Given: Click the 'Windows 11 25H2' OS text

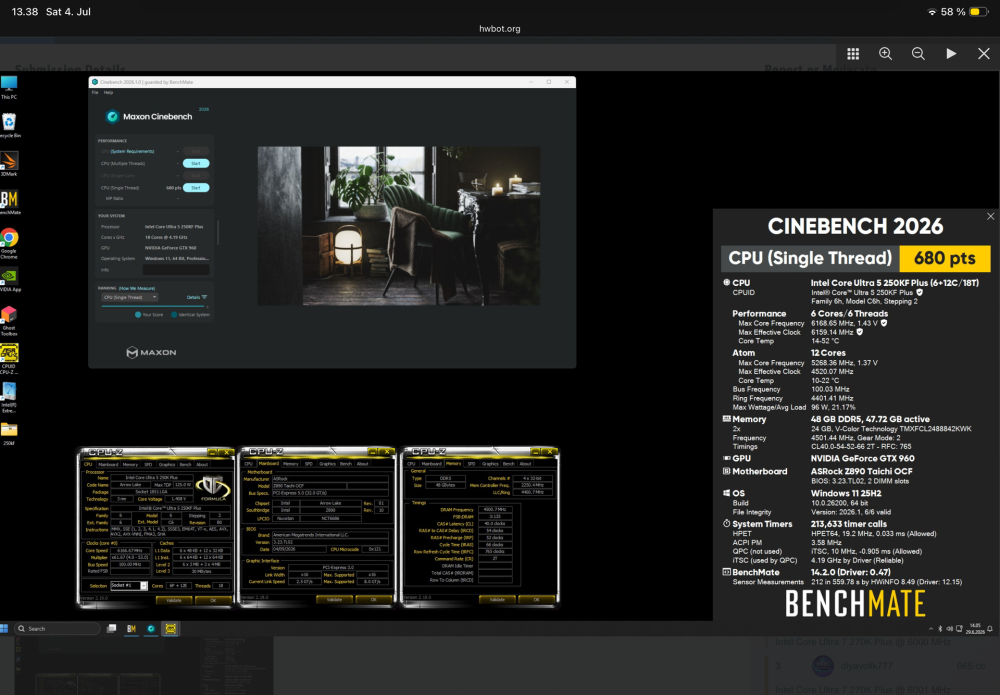Looking at the screenshot, I should click(846, 493).
